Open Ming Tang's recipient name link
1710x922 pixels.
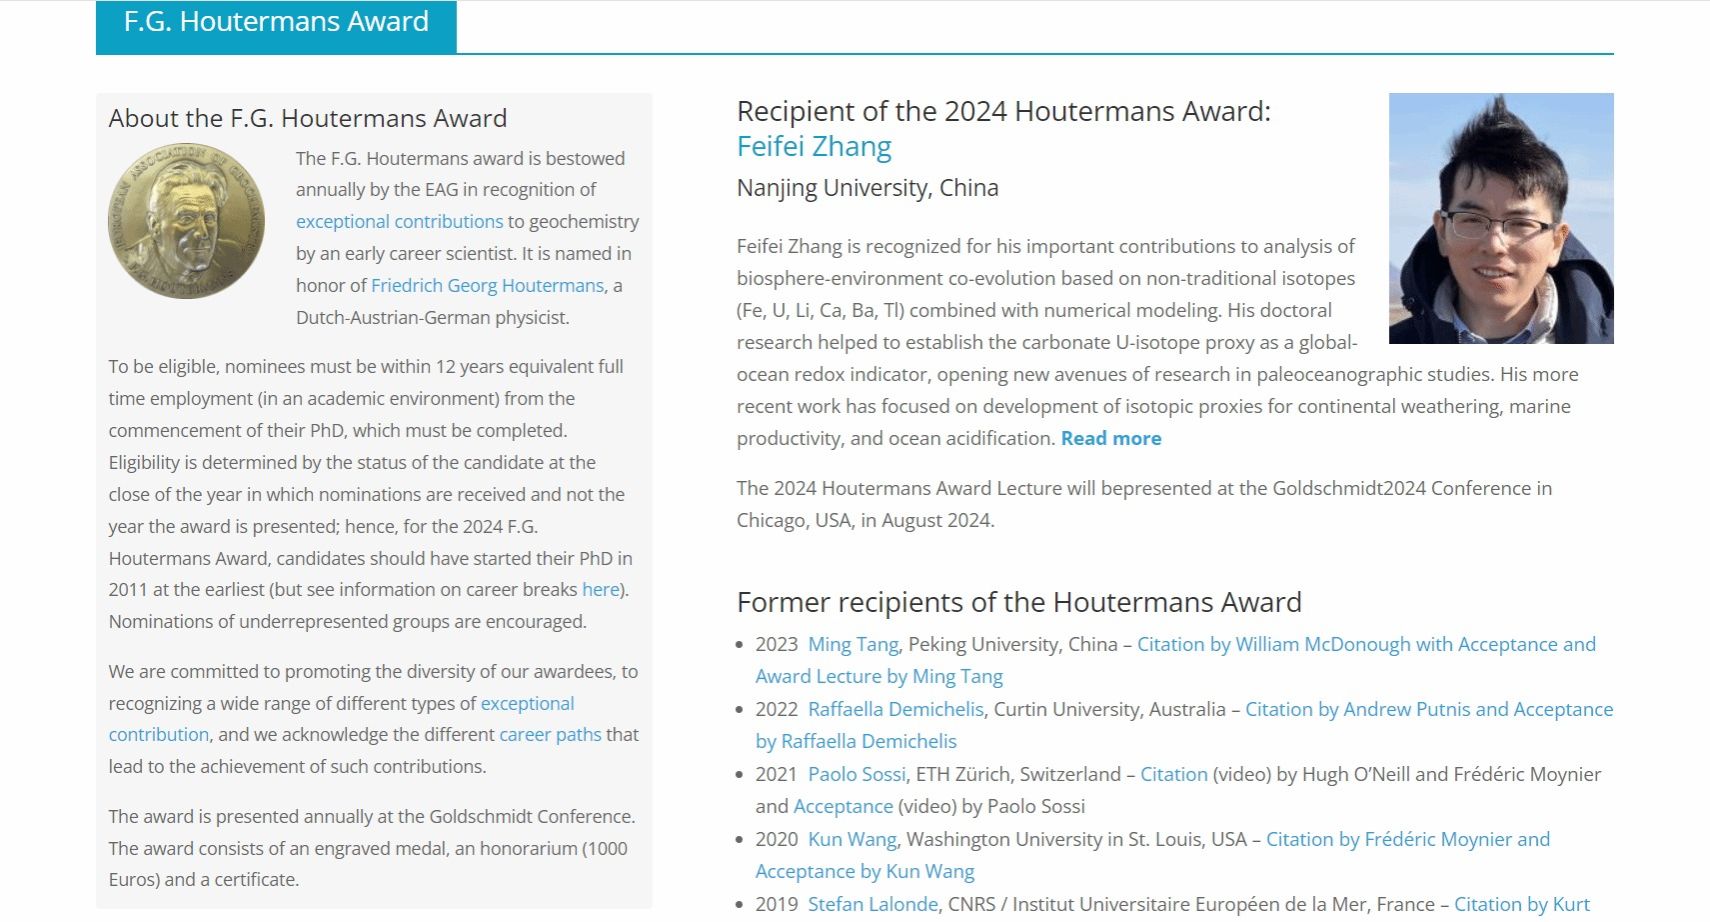tap(853, 645)
